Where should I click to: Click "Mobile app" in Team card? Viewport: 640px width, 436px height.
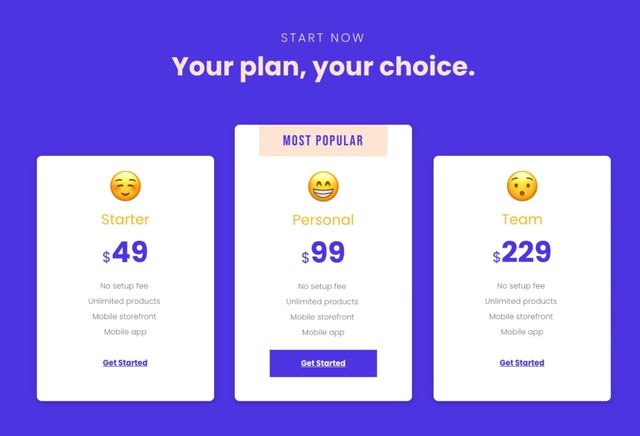pos(522,332)
